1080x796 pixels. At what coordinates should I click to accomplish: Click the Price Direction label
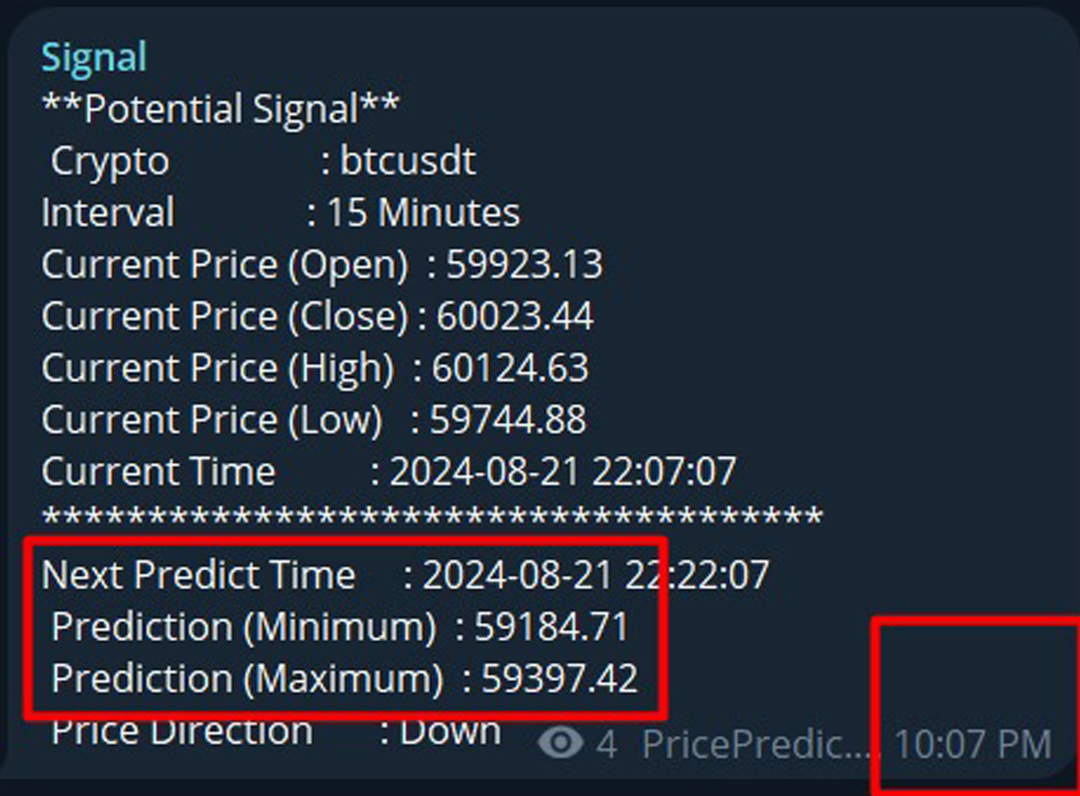tap(182, 731)
